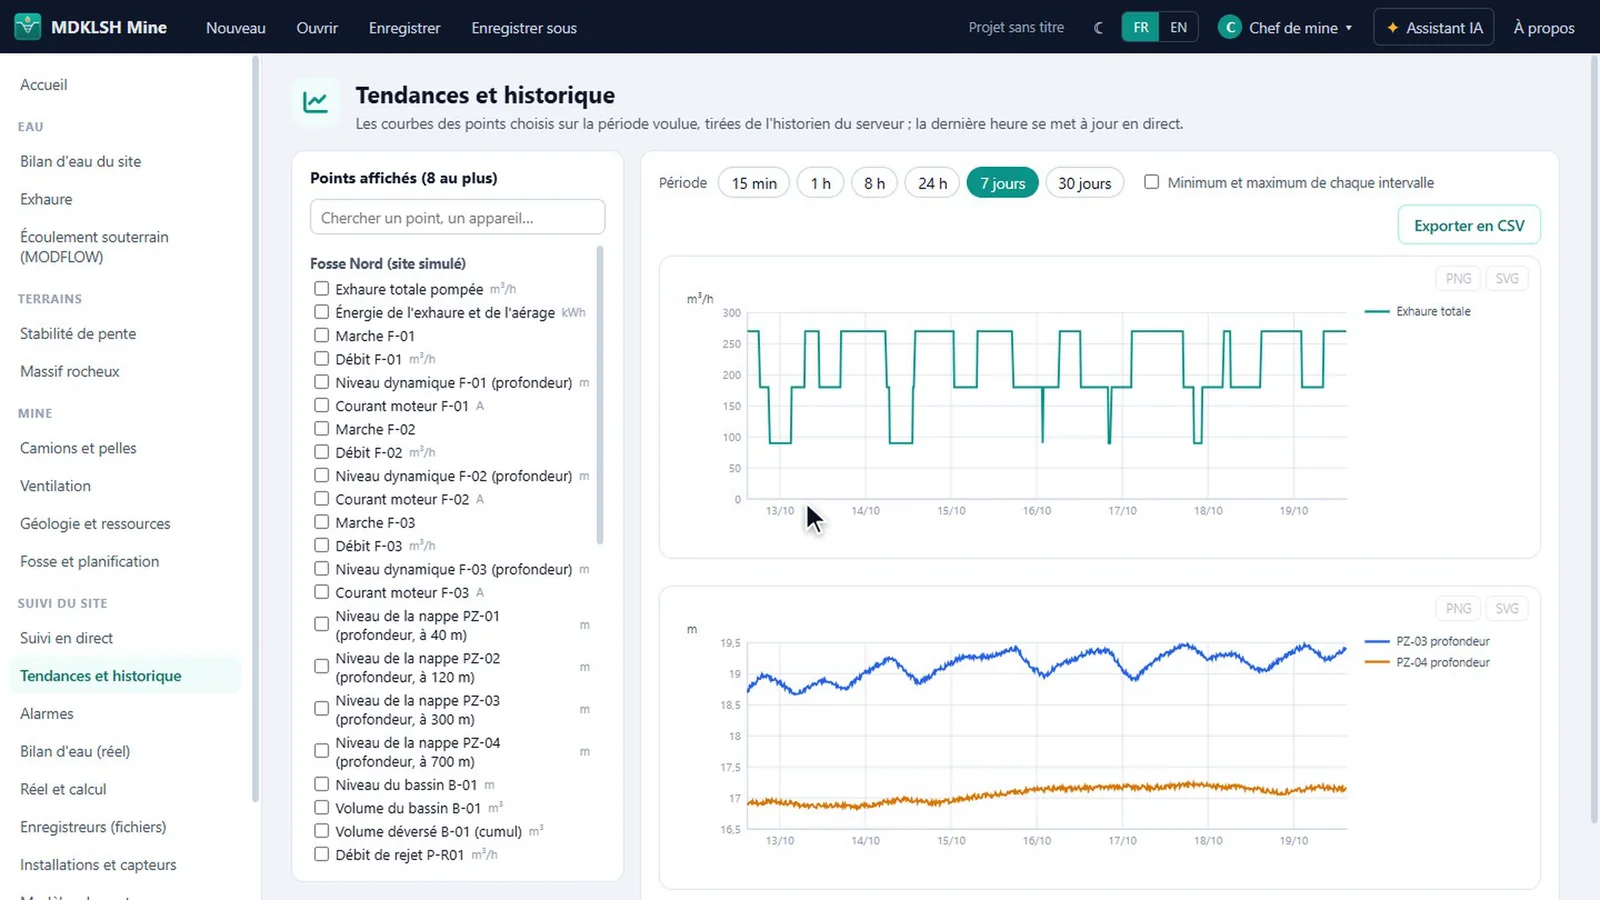Open the Nouveau menu
The height and width of the screenshot is (900, 1600).
[x=236, y=28]
